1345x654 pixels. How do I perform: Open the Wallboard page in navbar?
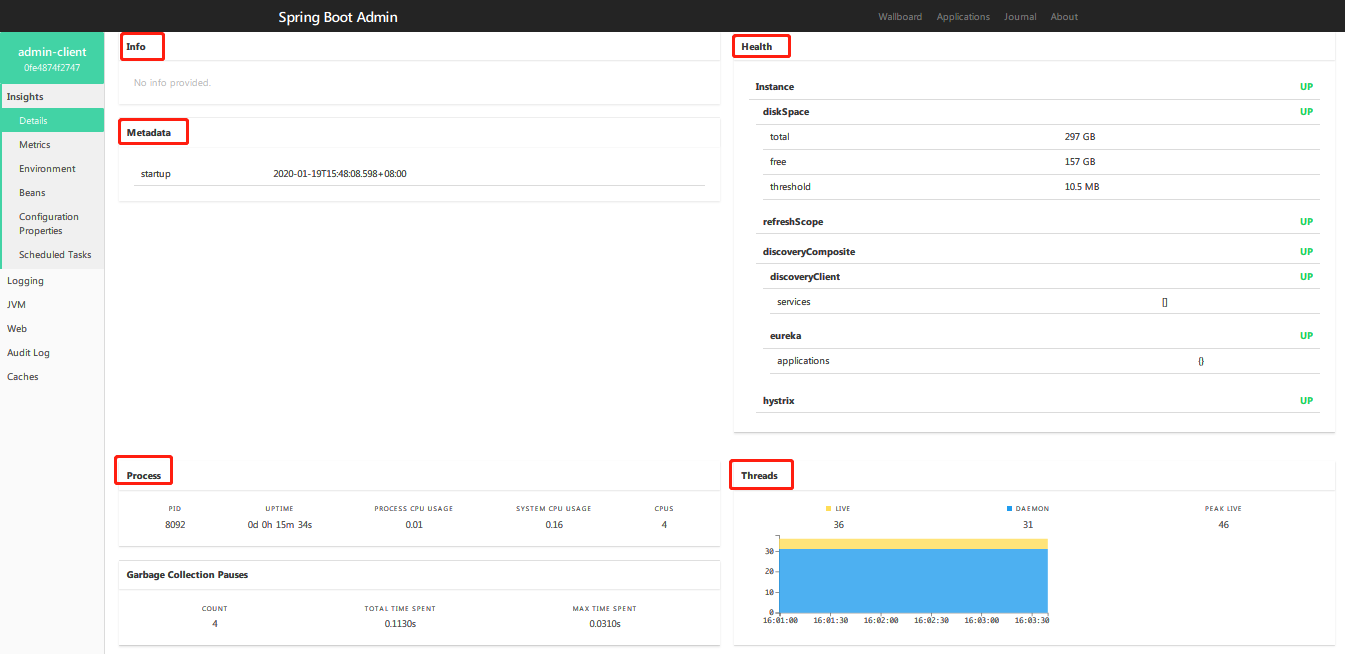point(900,17)
